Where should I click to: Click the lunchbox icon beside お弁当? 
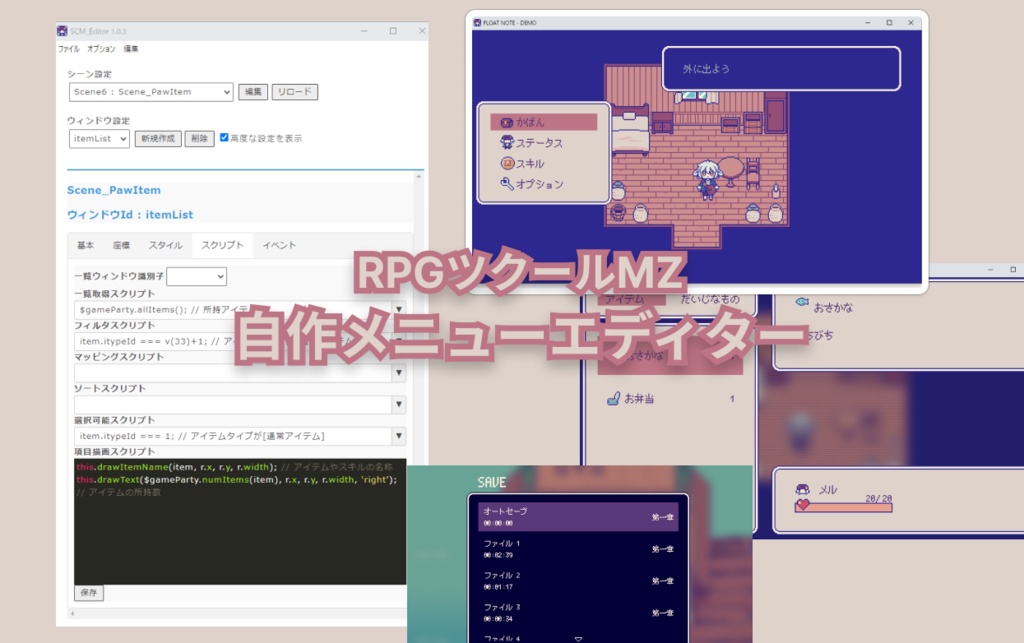(x=613, y=398)
